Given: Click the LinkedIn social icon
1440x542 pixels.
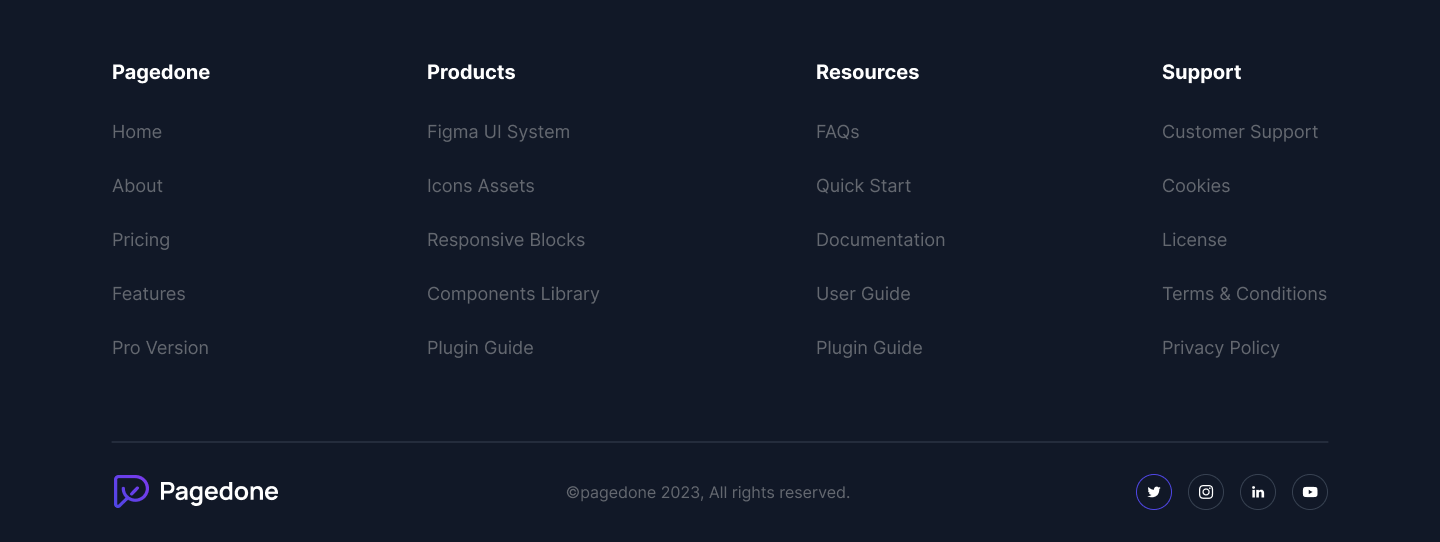Looking at the screenshot, I should 1258,492.
